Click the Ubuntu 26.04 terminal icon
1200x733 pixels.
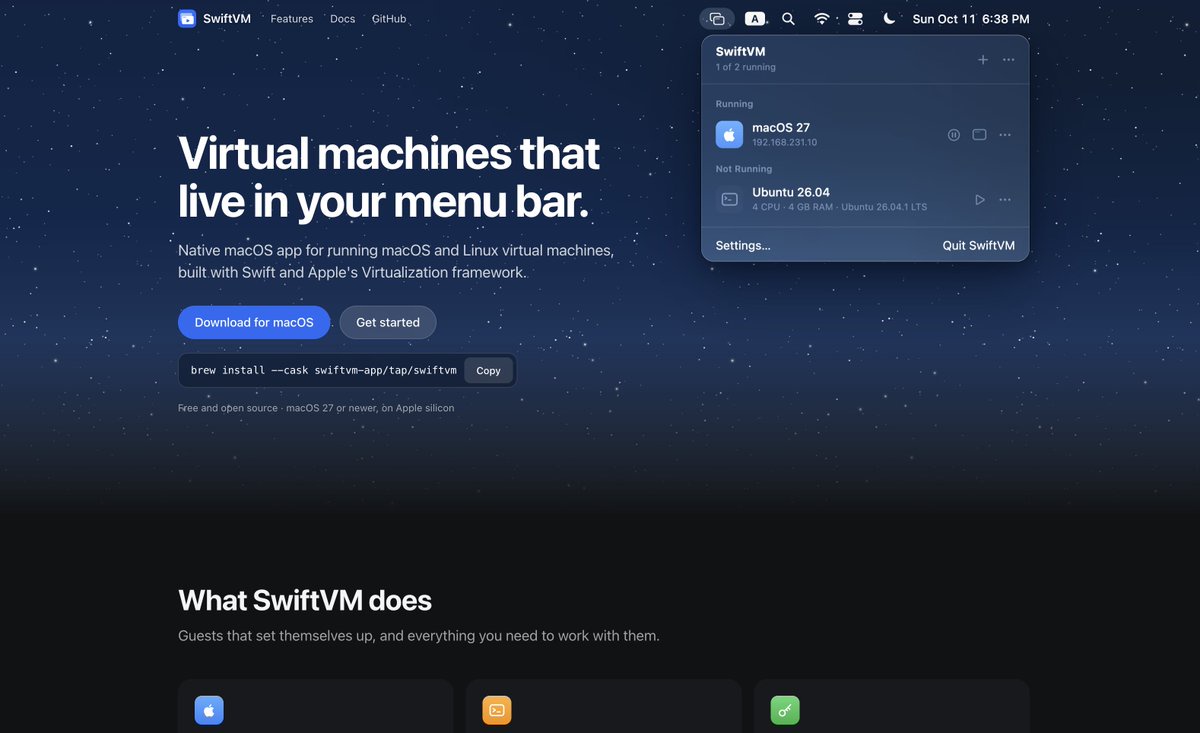pos(730,199)
